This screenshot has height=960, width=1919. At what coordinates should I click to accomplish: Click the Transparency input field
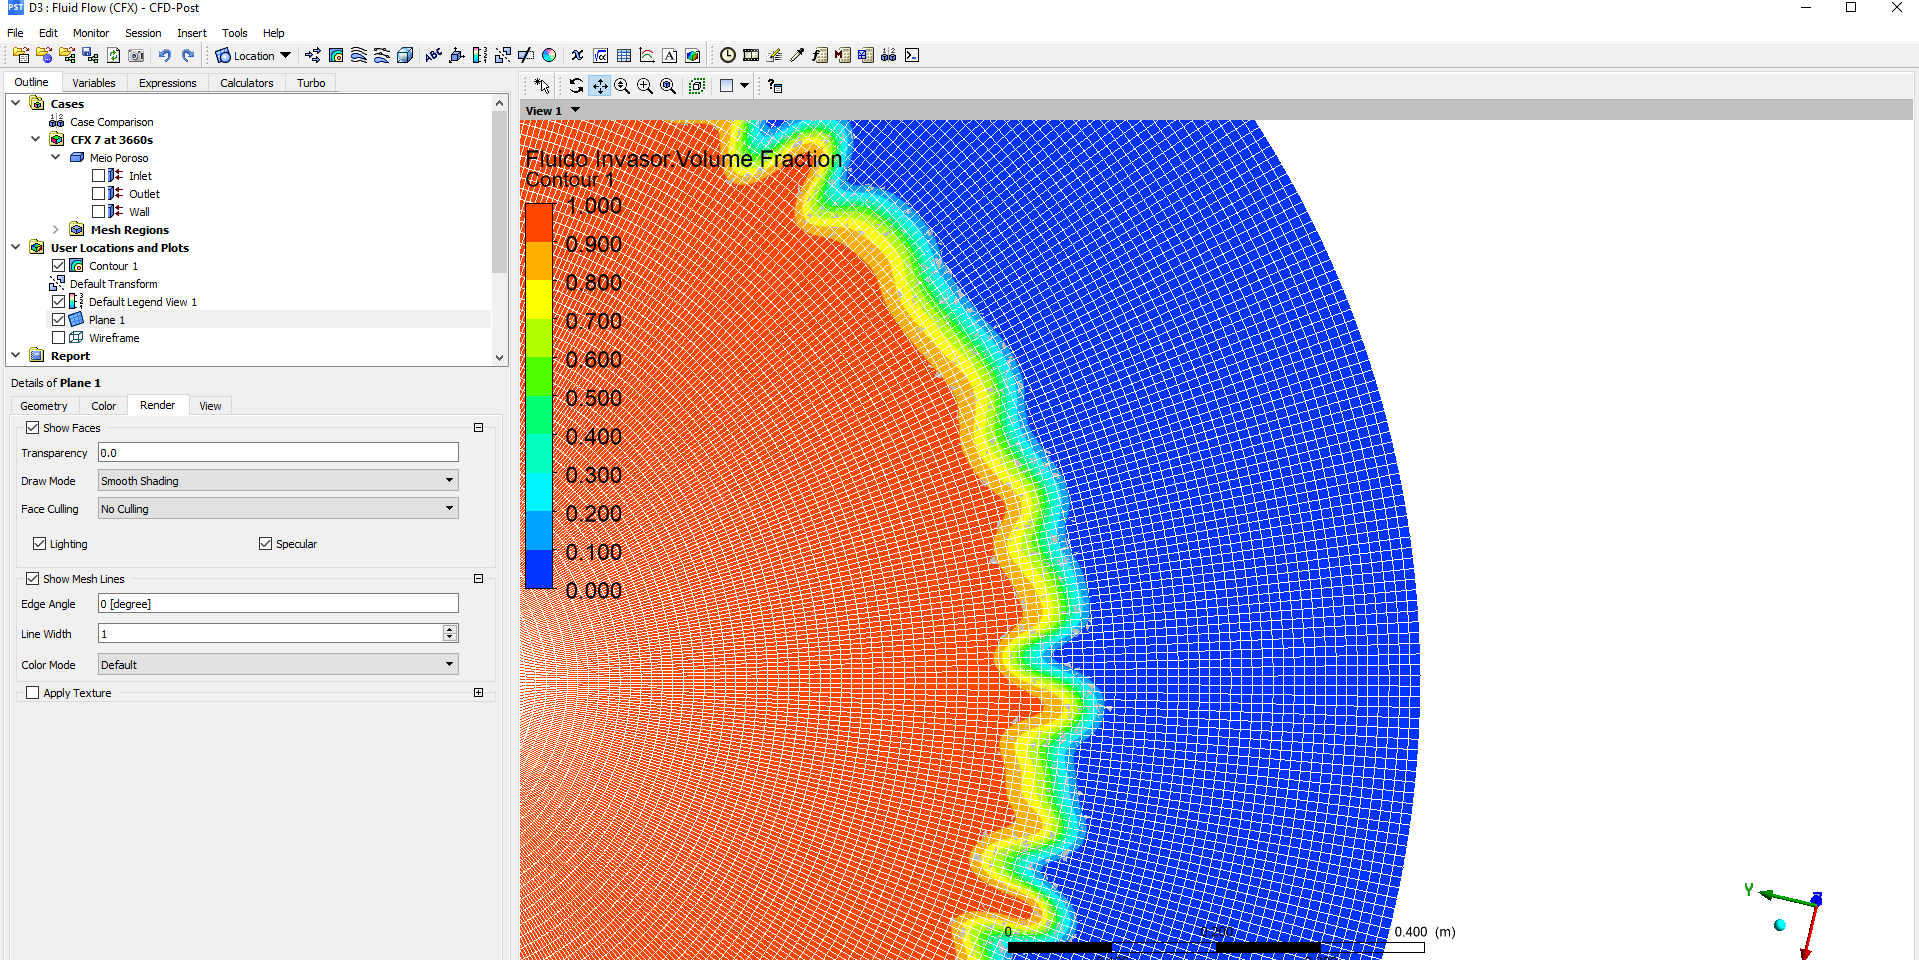(x=278, y=453)
